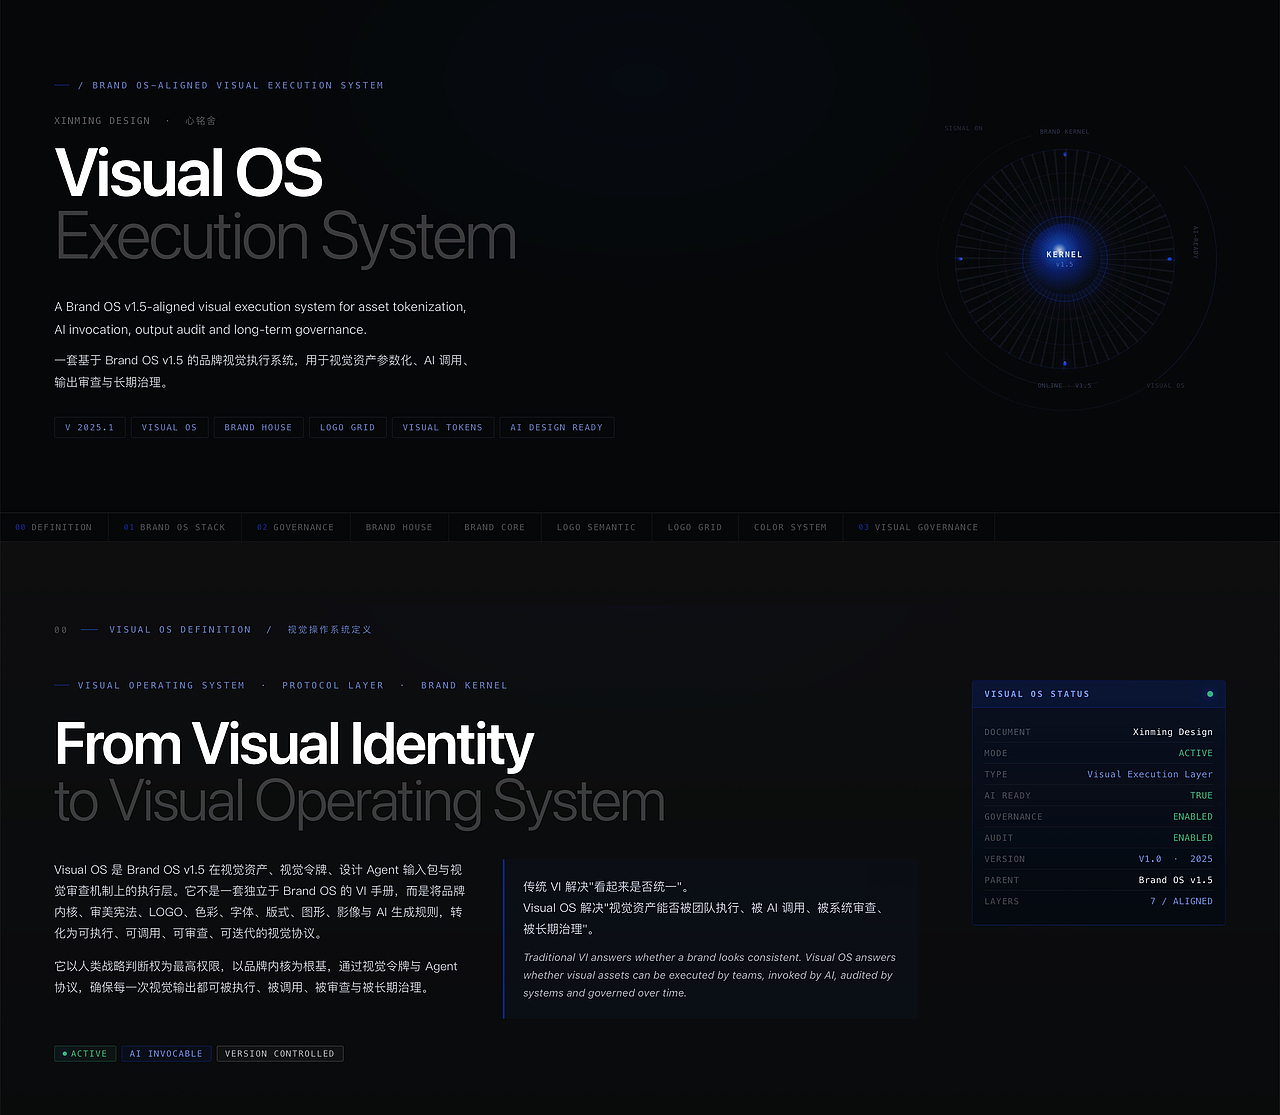
Task: Click the '7 / ALIGNED' LAYERS value
Action: [x=1181, y=901]
